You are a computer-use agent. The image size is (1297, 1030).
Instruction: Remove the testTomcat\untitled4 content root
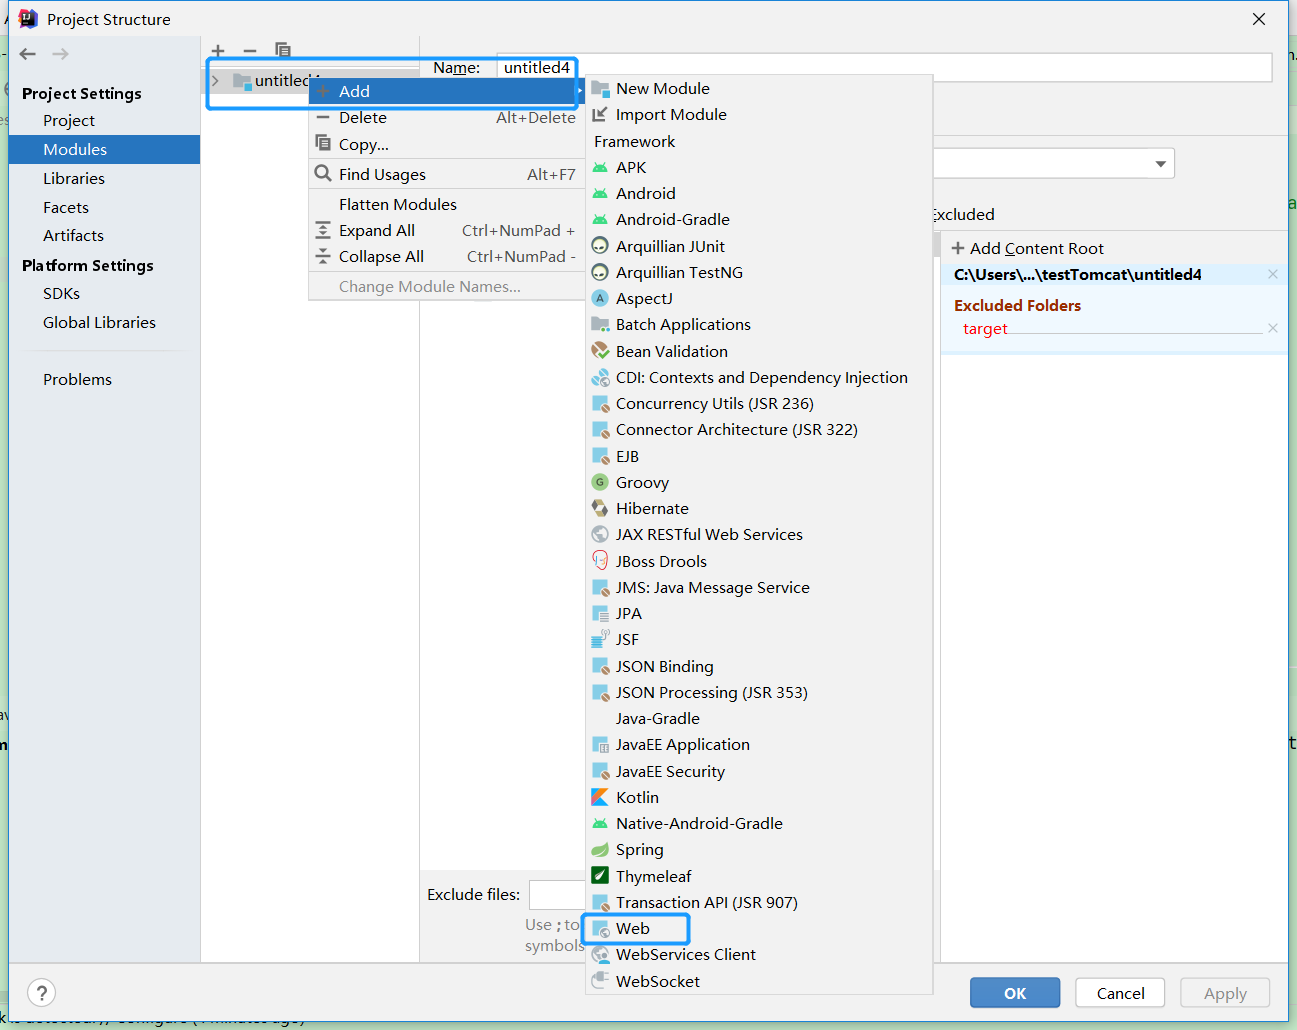point(1271,273)
